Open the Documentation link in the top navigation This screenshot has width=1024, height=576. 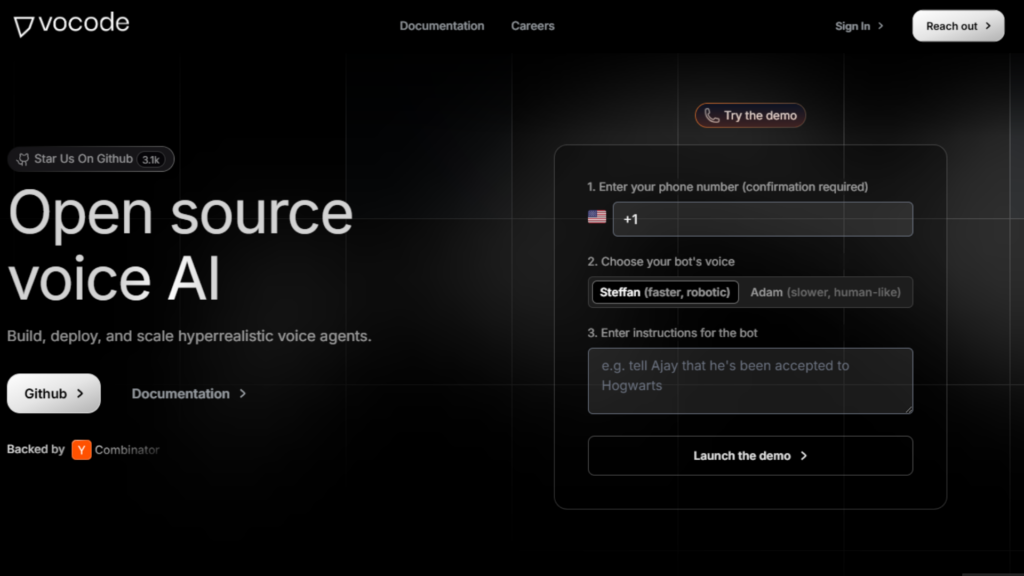click(x=442, y=26)
